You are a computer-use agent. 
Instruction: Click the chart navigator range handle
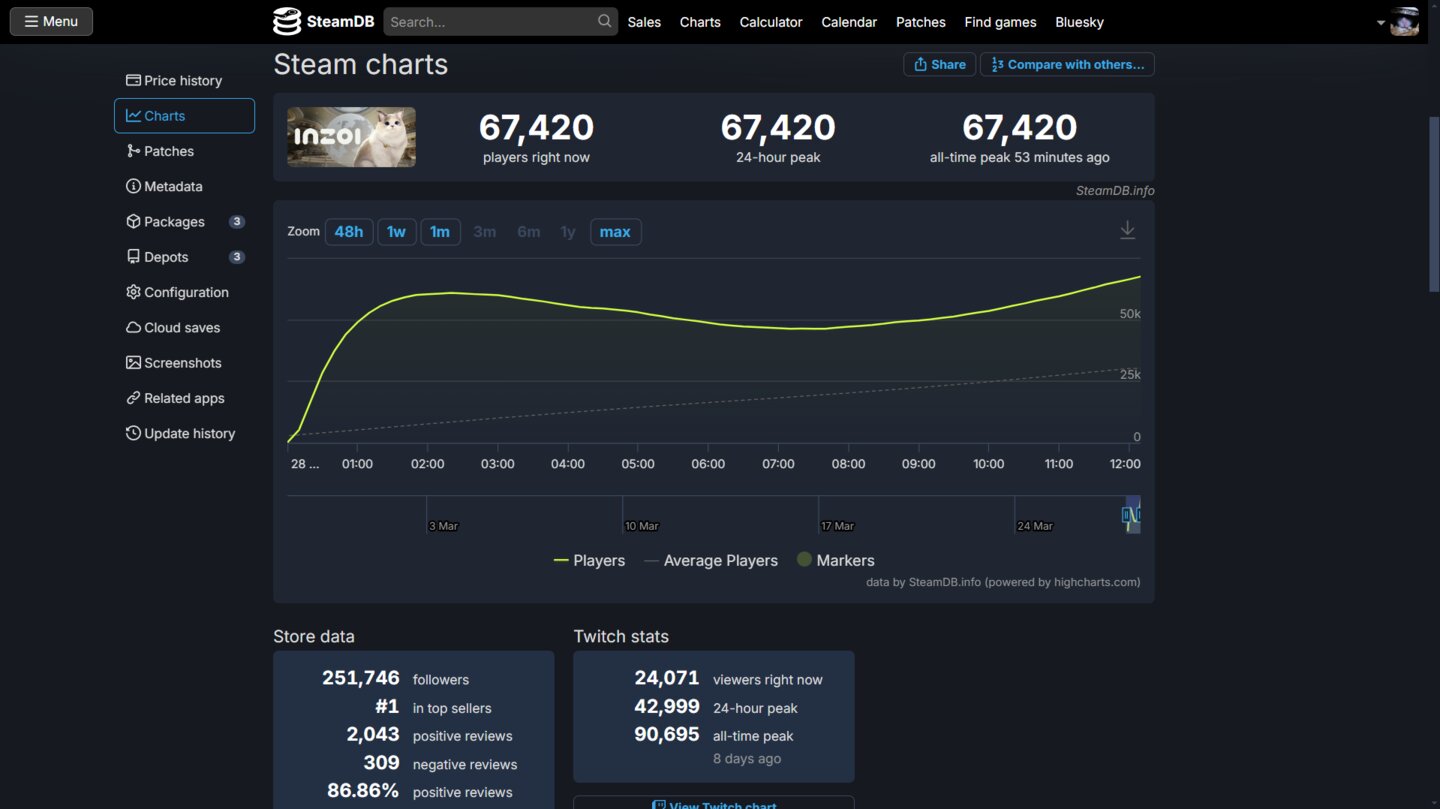click(1131, 515)
